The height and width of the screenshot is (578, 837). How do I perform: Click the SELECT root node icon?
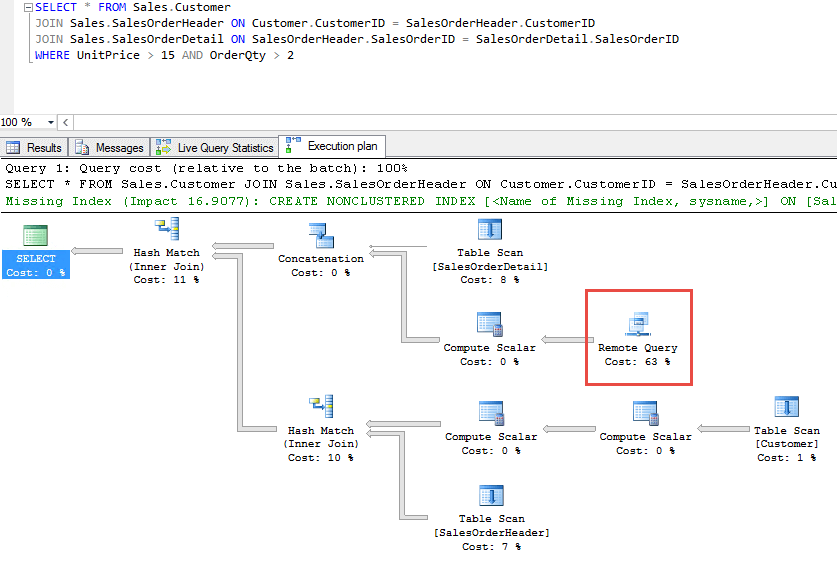point(36,236)
